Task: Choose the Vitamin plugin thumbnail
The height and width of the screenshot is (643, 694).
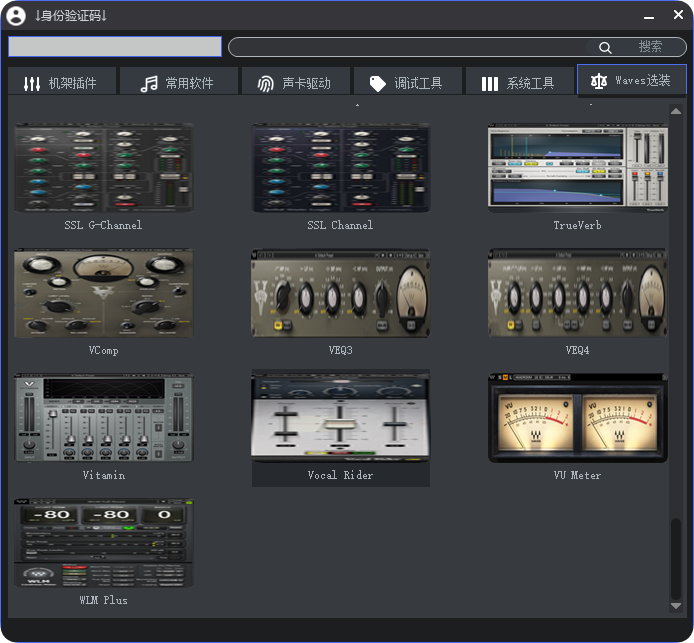Action: point(104,418)
